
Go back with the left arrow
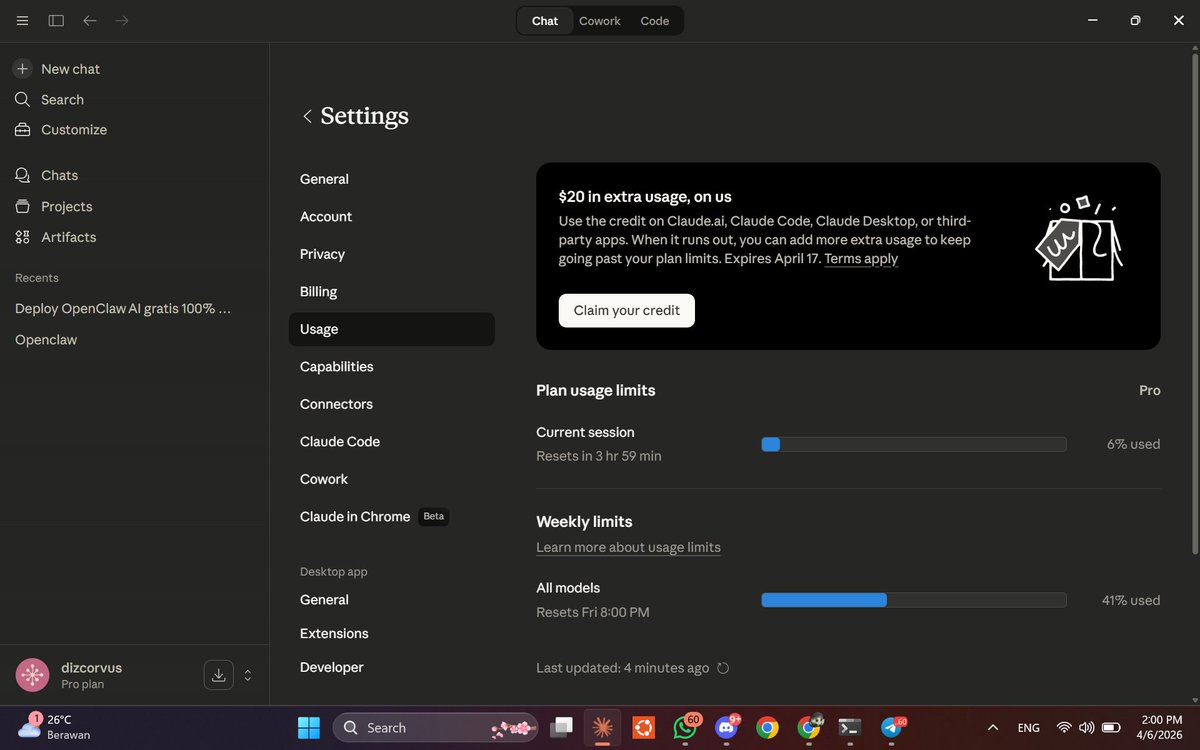point(90,20)
